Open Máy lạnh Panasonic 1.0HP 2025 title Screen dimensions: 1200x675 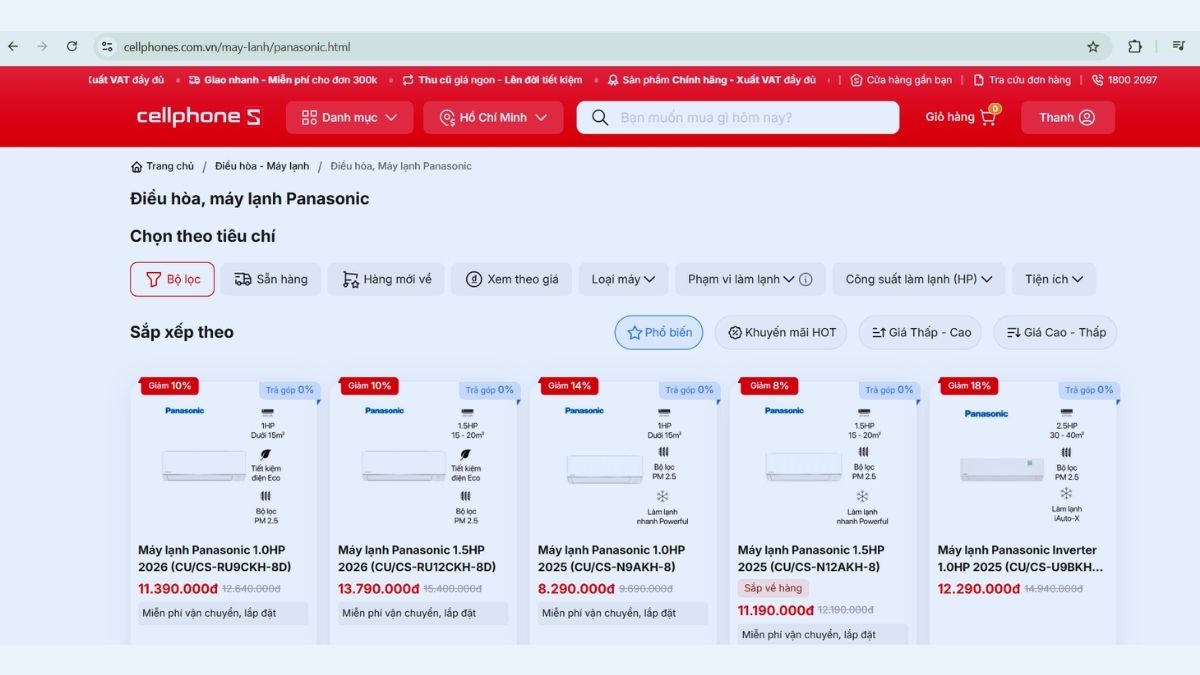click(x=611, y=558)
